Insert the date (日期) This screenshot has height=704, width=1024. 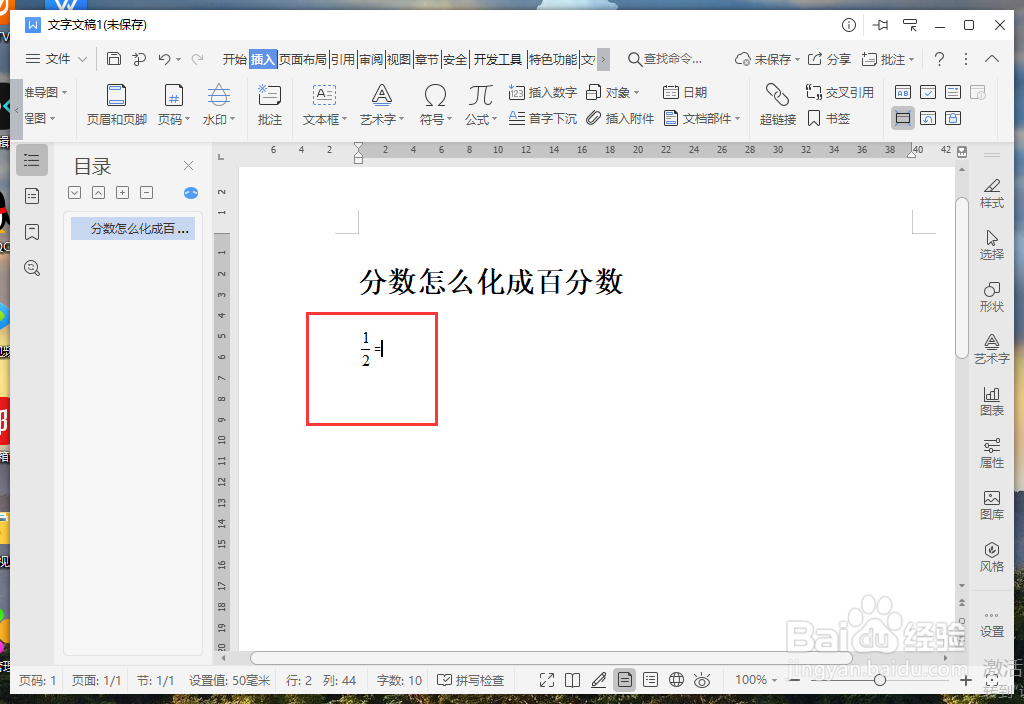click(684, 92)
